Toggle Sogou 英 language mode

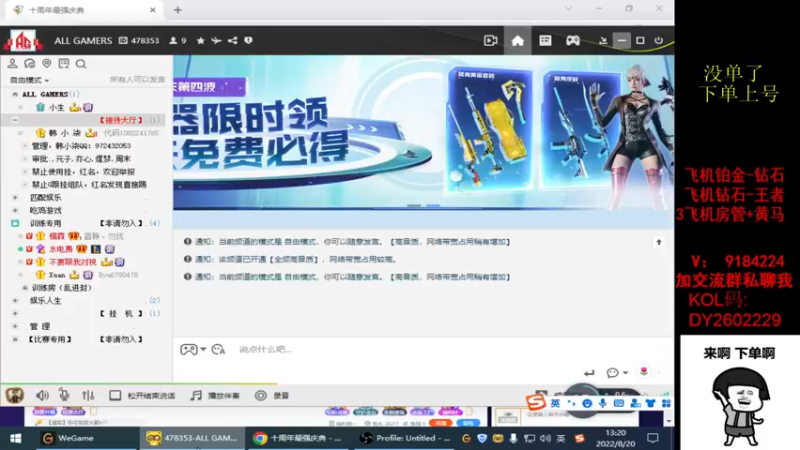[555, 403]
